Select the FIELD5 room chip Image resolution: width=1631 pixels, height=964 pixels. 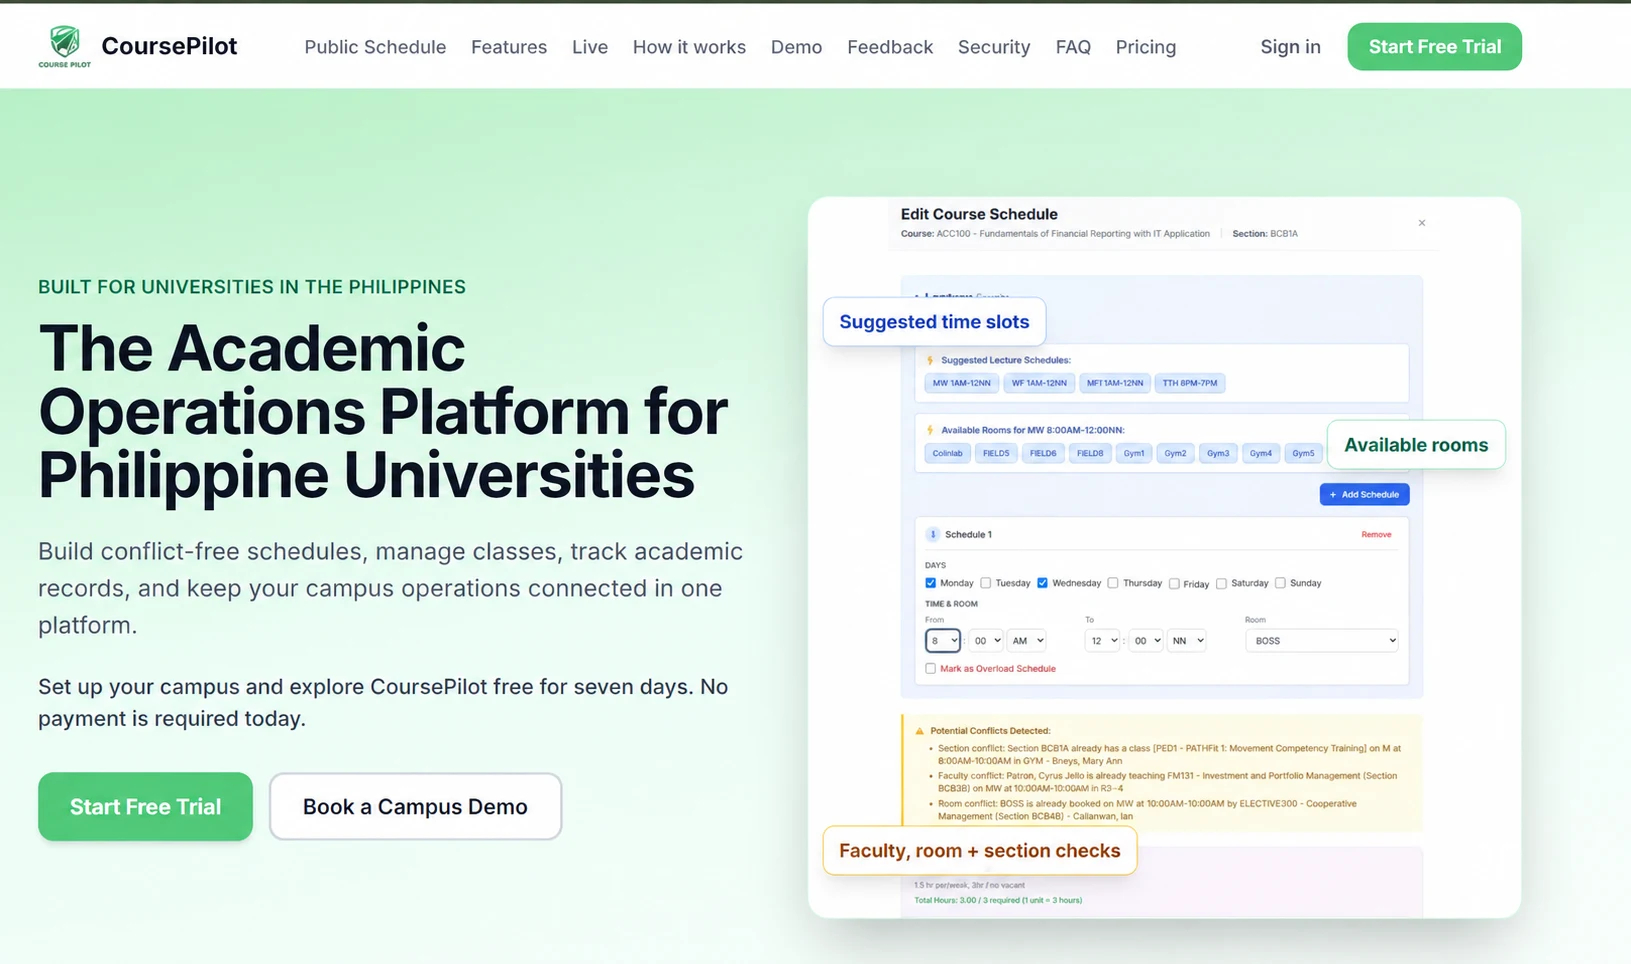[996, 453]
